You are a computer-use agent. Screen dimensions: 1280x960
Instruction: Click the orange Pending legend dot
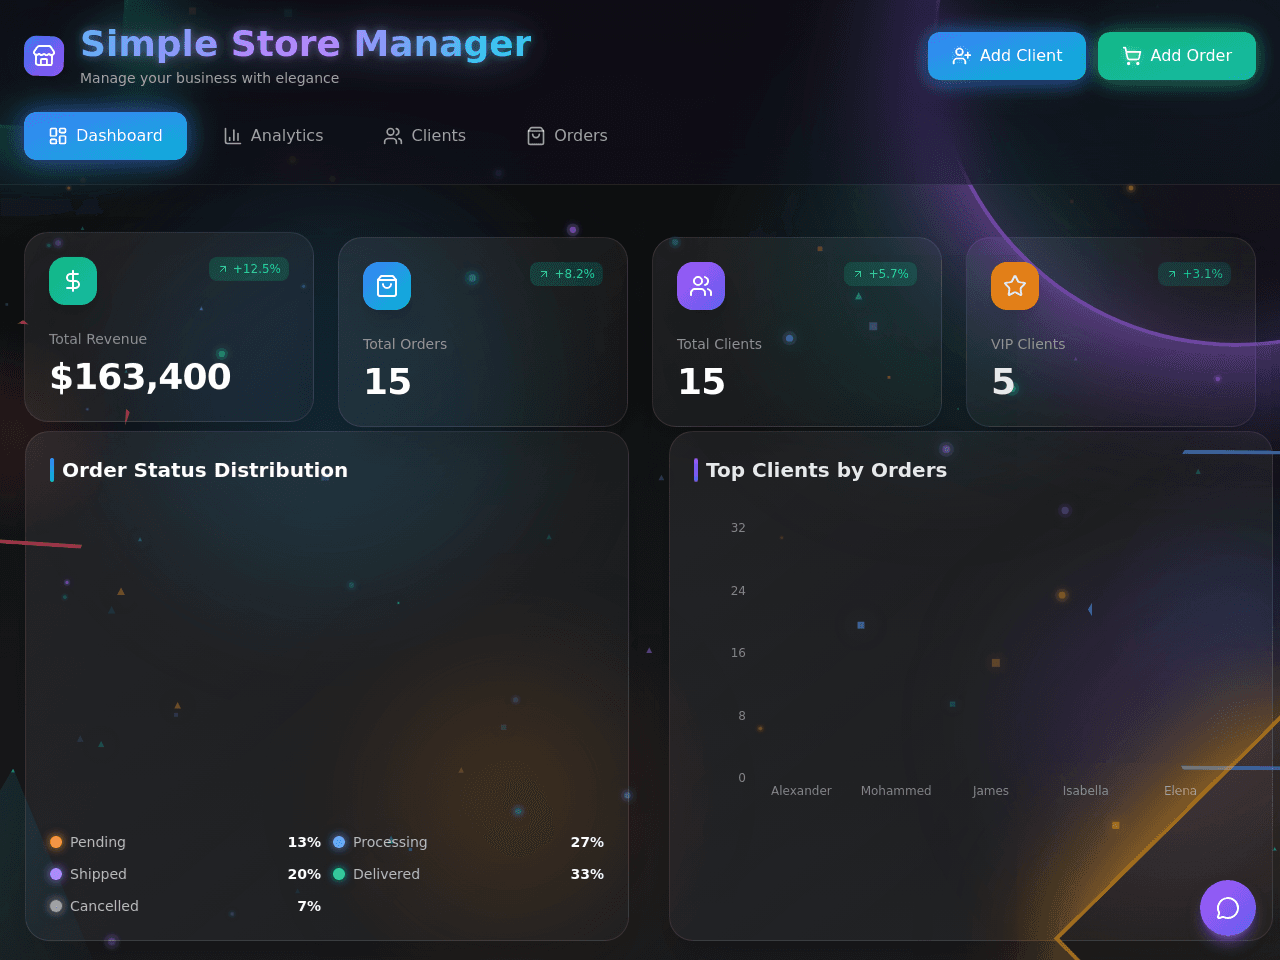coord(56,842)
